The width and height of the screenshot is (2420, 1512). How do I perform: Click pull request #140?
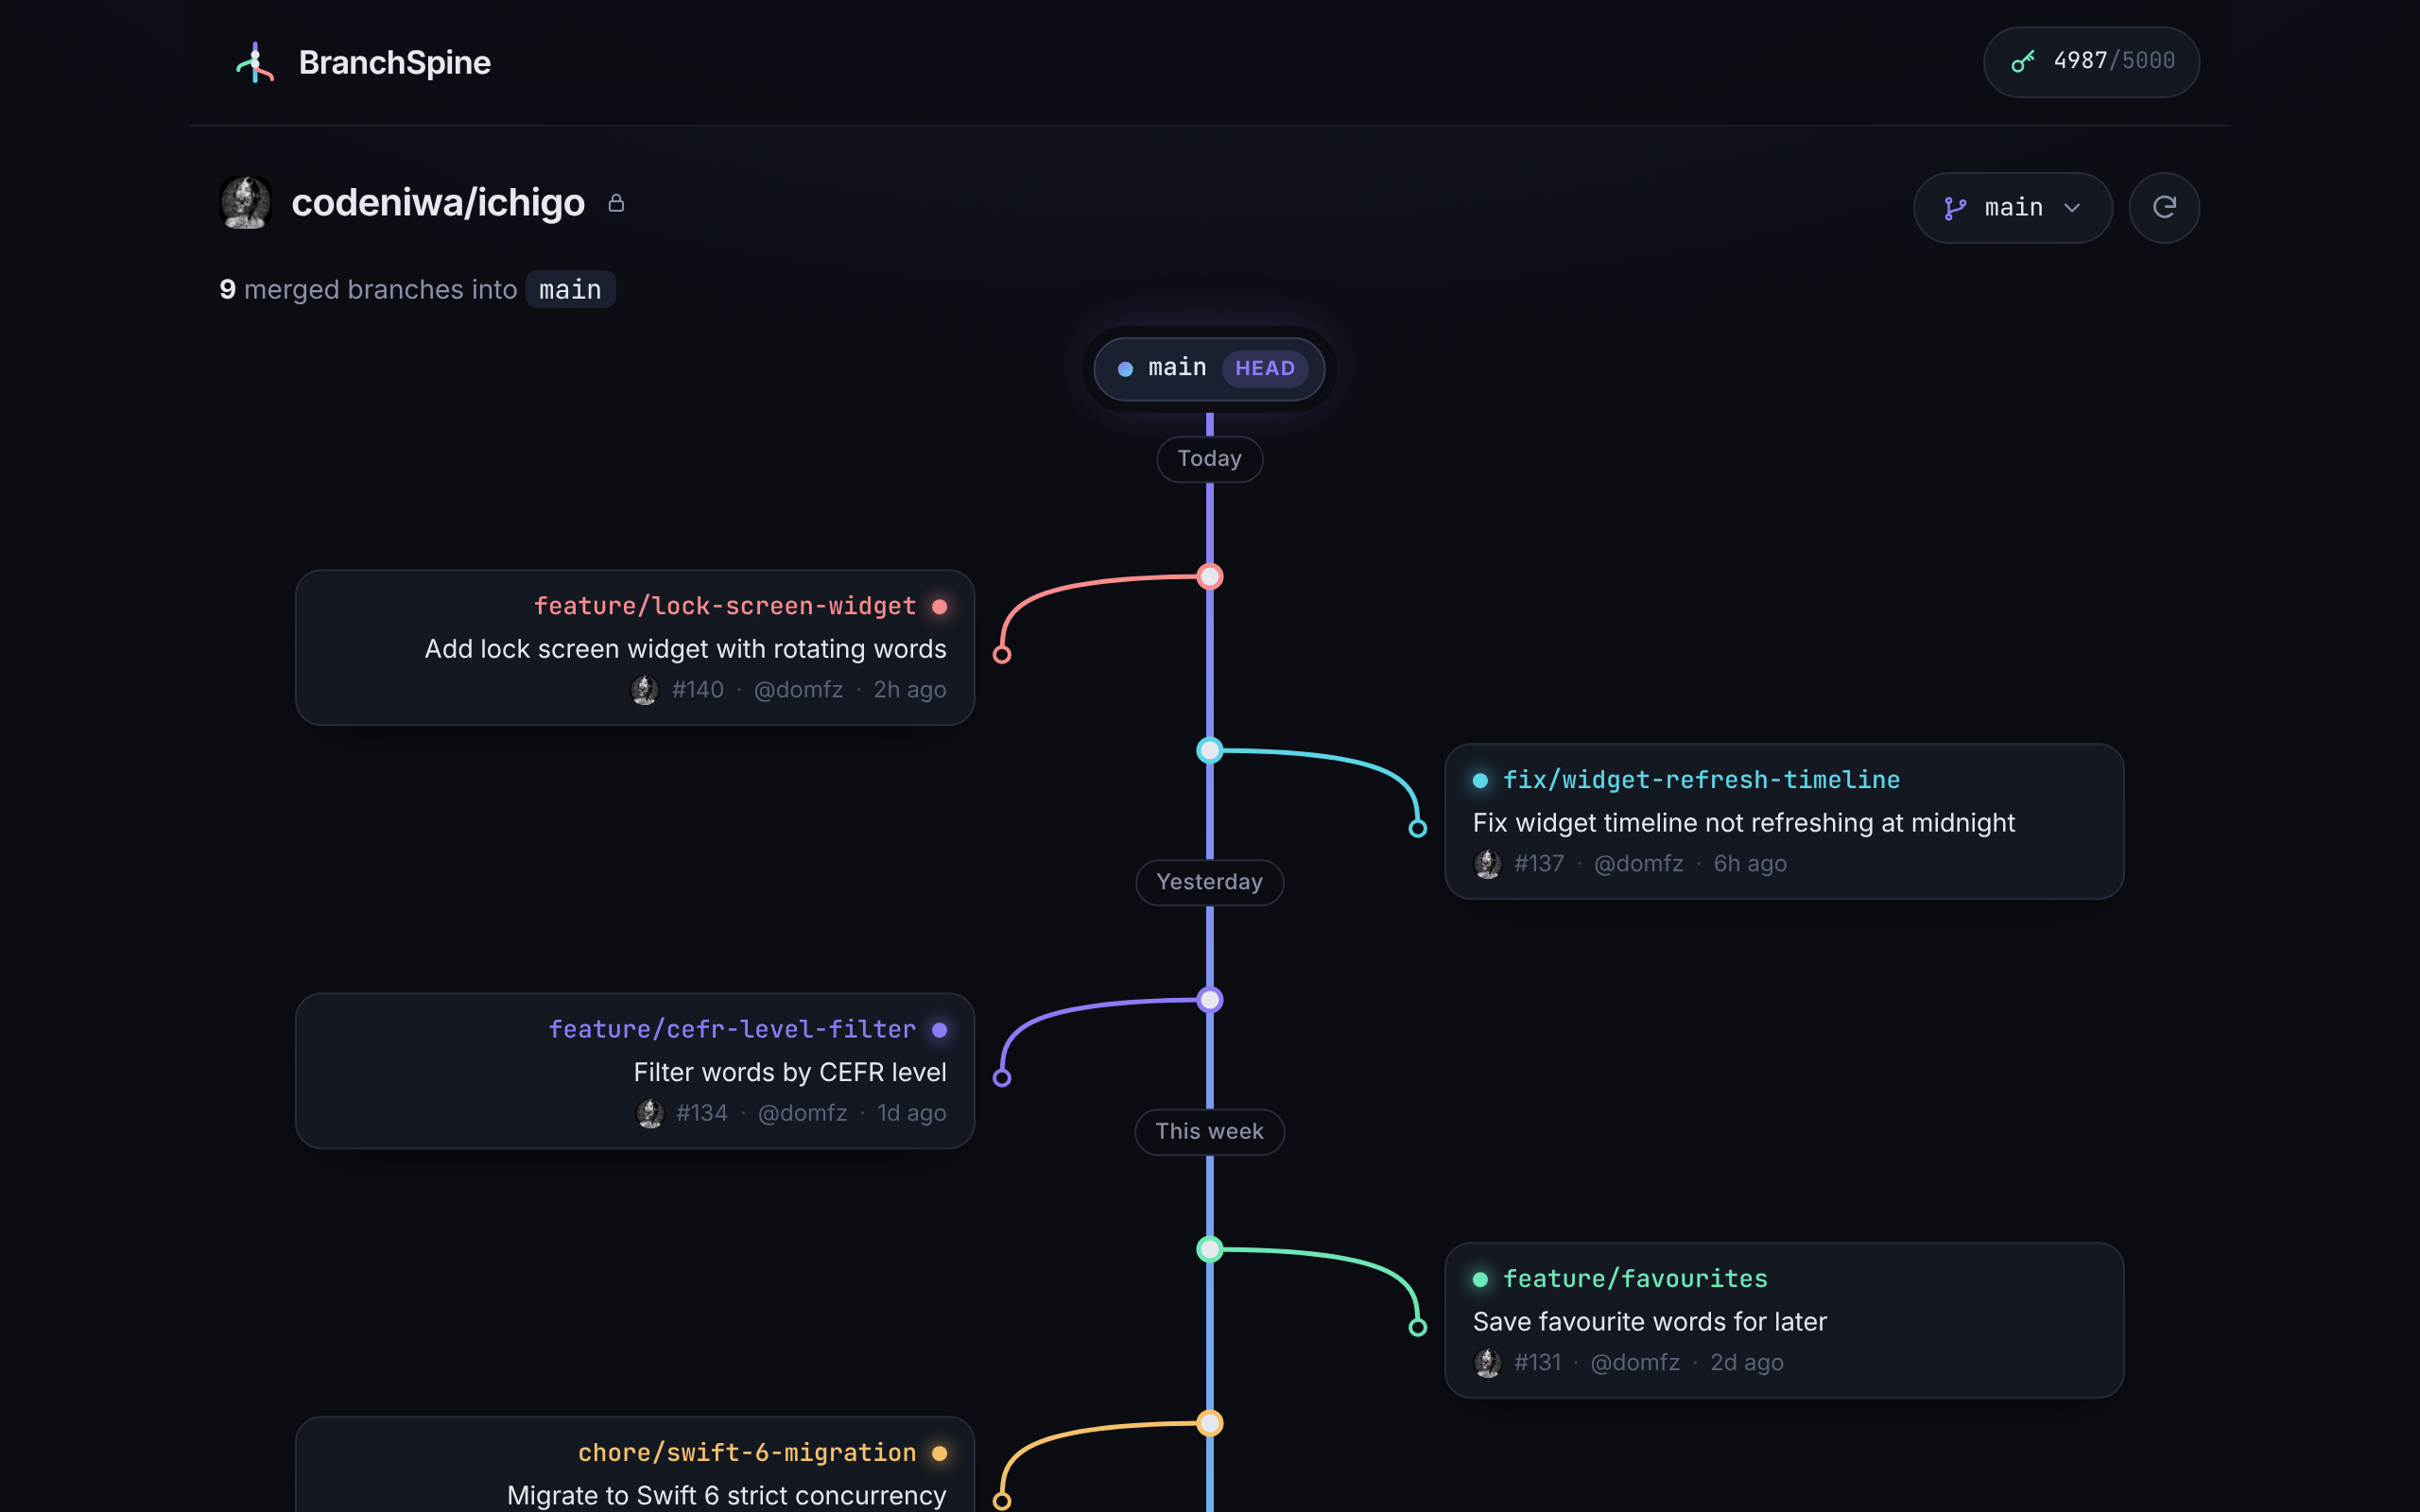[697, 690]
